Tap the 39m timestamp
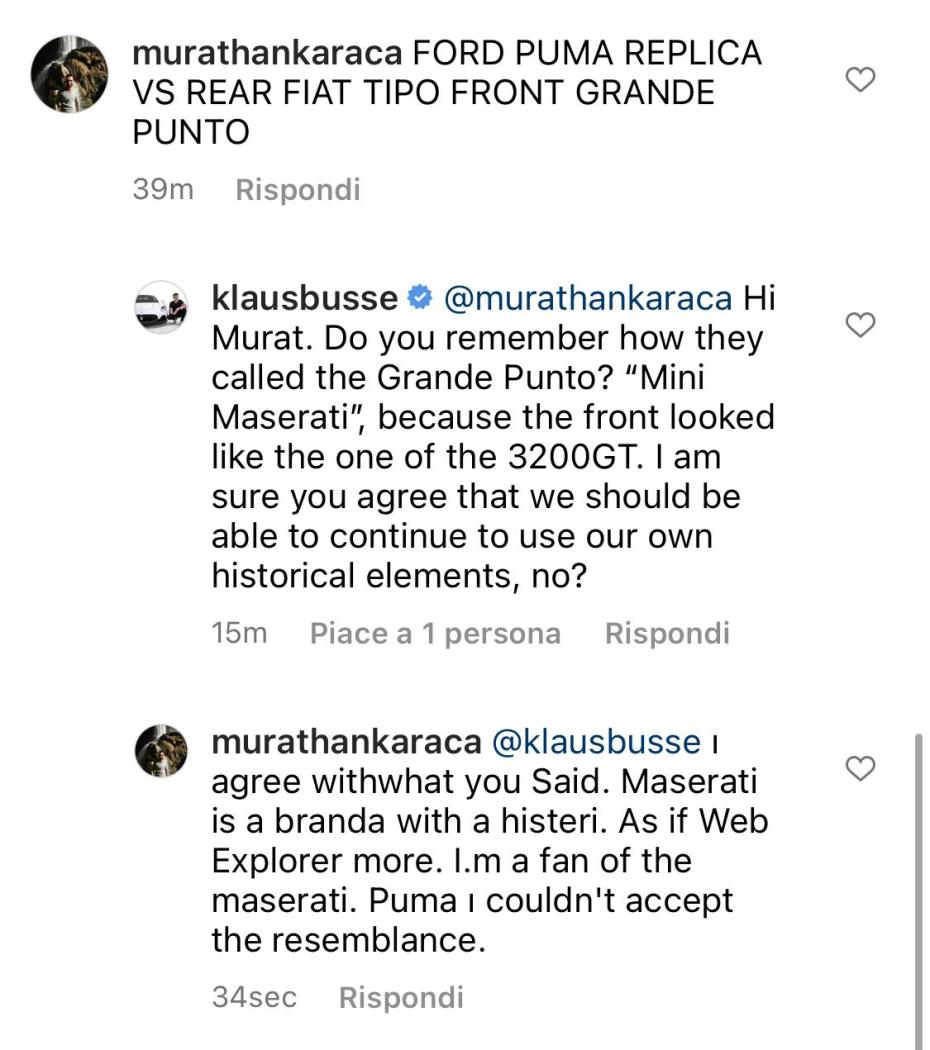The image size is (930, 1050). coord(163,189)
